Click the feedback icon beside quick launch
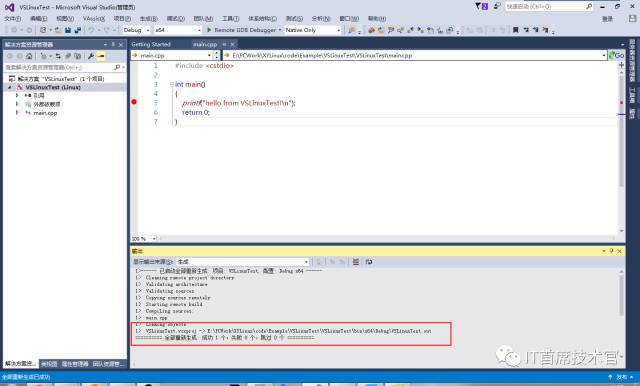 [x=497, y=7]
